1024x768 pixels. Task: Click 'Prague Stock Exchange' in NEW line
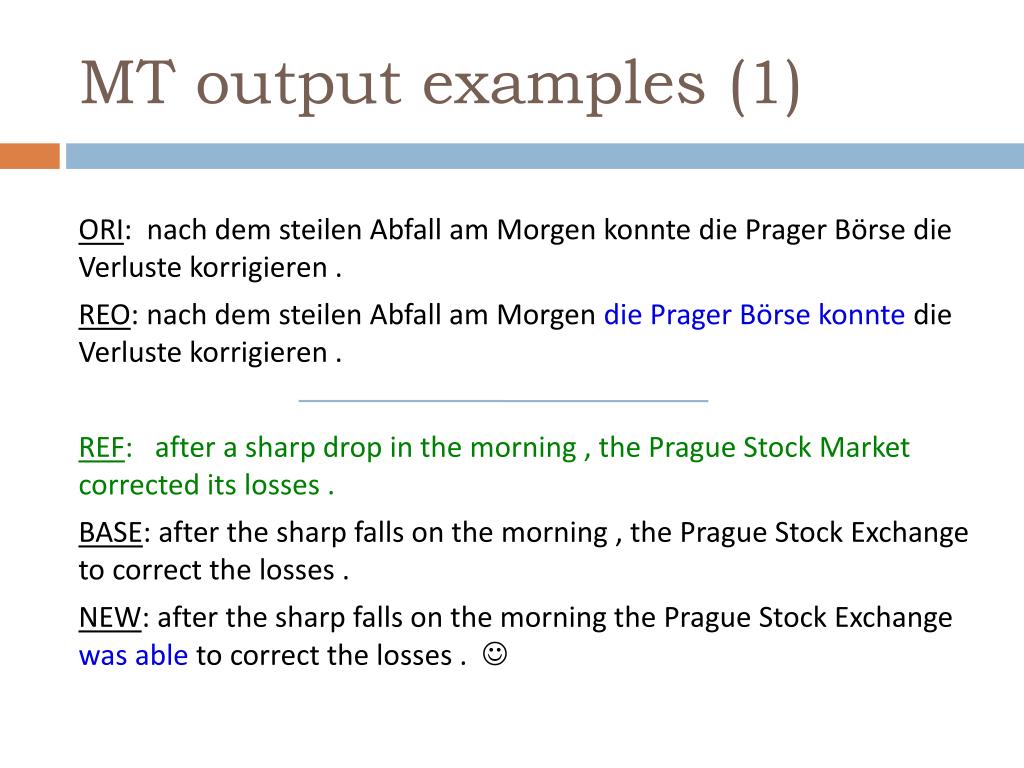click(808, 618)
